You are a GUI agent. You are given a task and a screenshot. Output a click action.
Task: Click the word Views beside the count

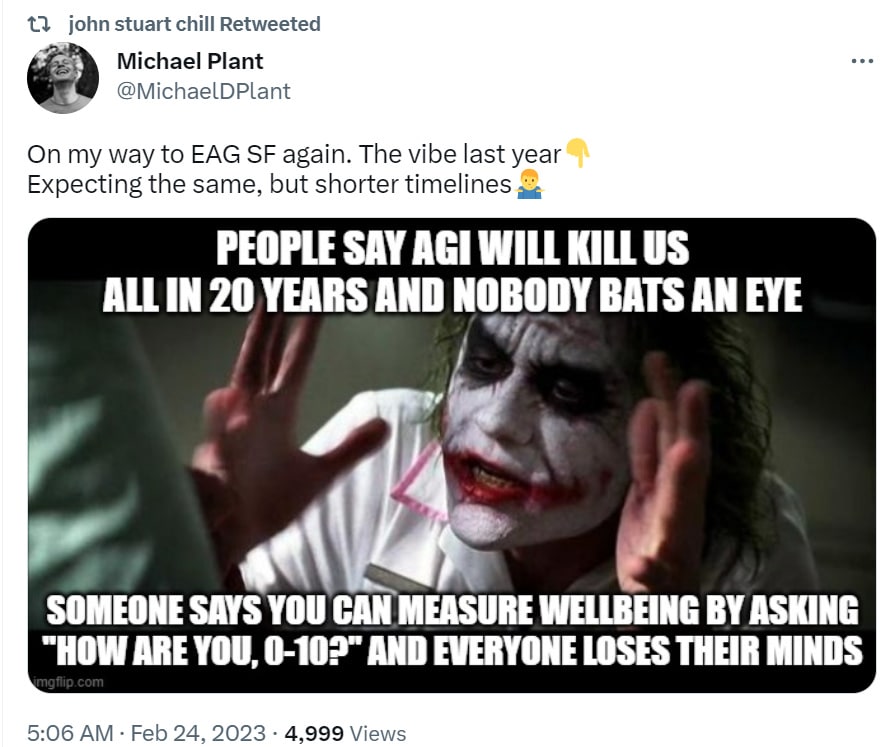pyautogui.click(x=378, y=733)
